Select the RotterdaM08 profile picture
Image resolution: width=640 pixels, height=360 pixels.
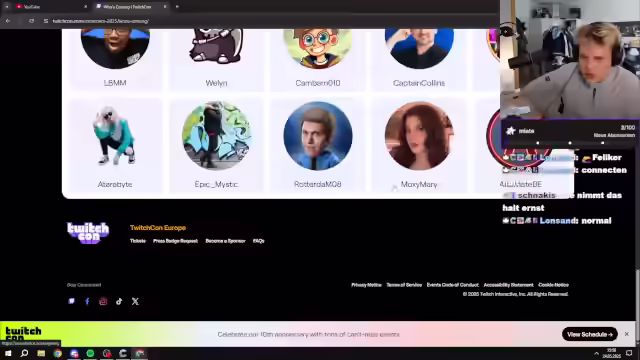(318, 136)
